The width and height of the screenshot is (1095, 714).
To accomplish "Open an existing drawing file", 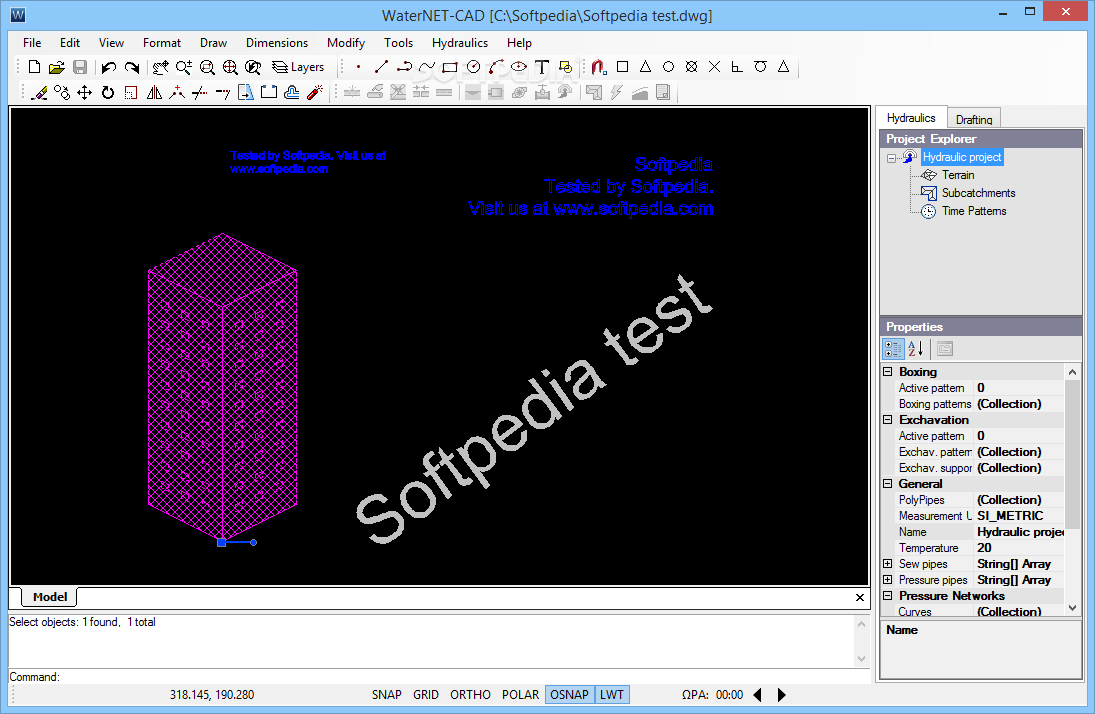I will [57, 67].
